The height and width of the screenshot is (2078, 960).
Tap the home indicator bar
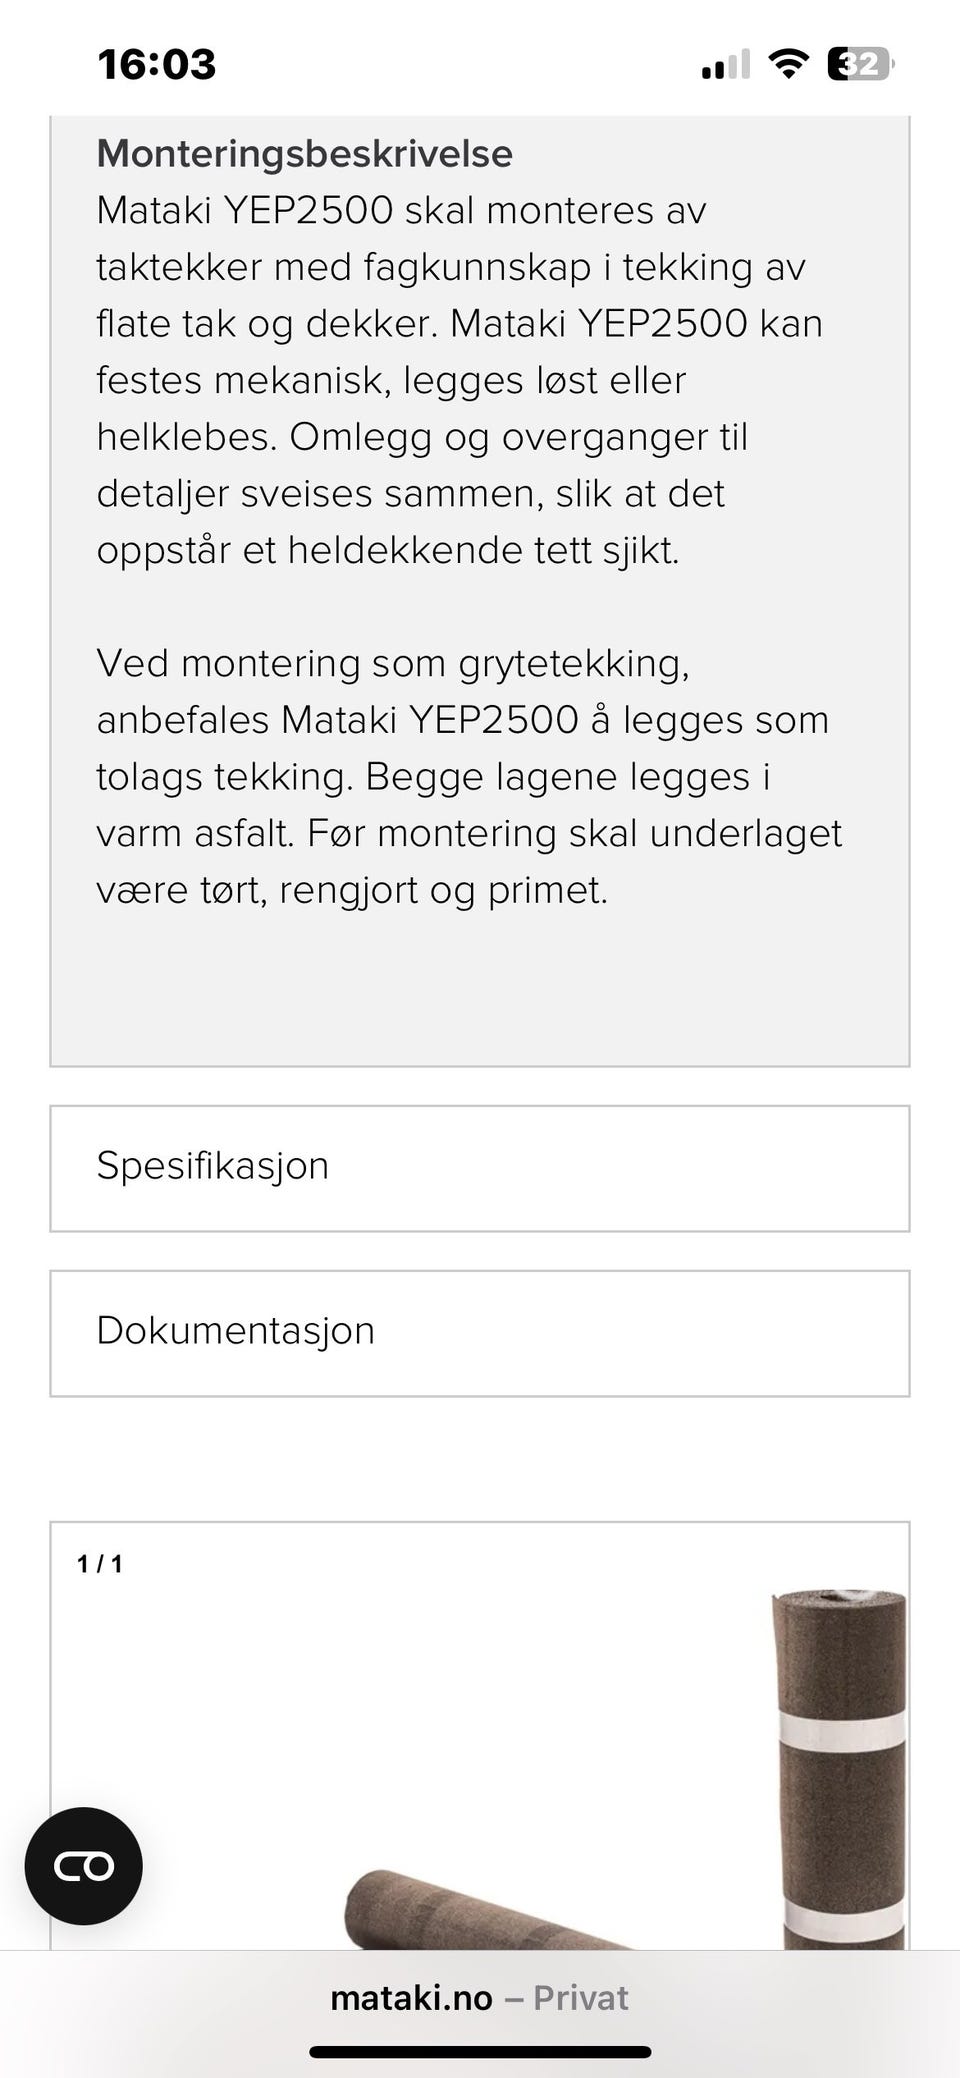pos(480,2052)
